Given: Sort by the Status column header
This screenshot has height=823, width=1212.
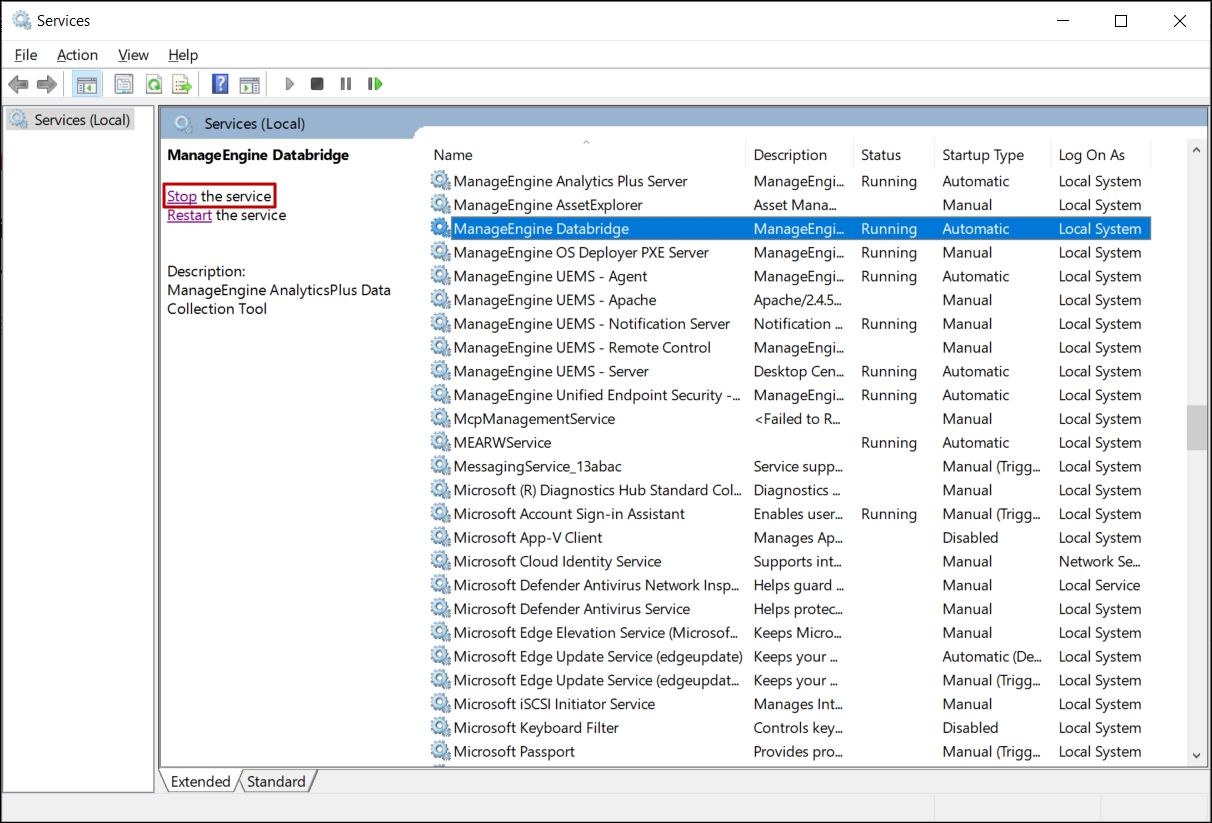Looking at the screenshot, I should [880, 155].
